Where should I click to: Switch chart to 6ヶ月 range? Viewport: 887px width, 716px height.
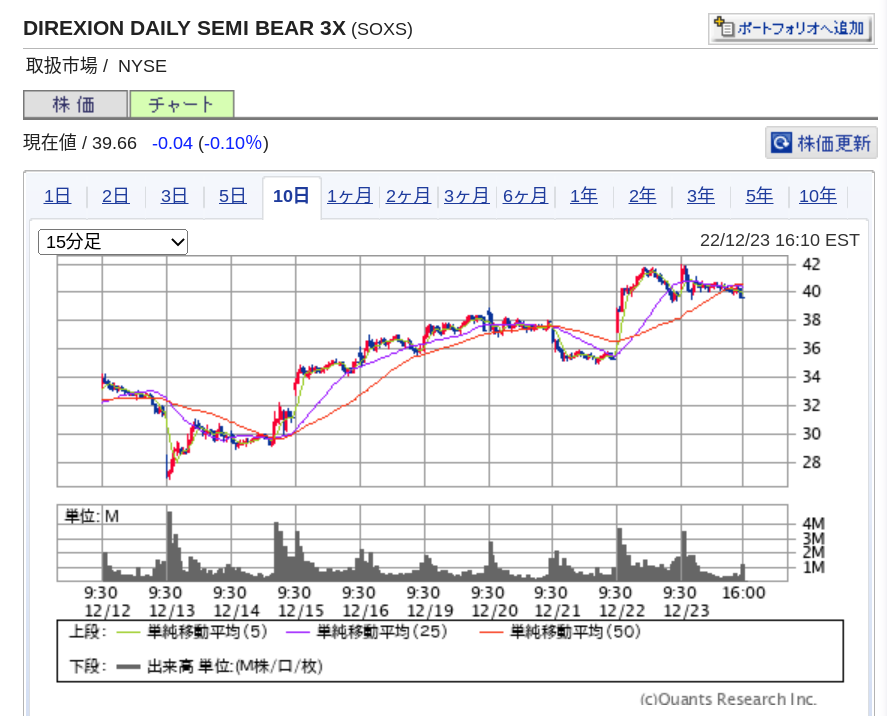click(x=525, y=196)
